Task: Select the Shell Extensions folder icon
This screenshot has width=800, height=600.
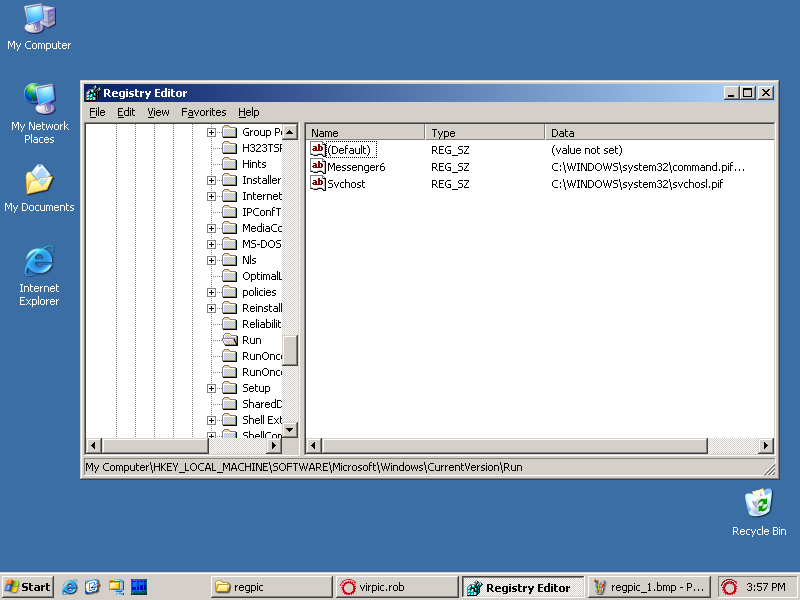Action: (230, 420)
